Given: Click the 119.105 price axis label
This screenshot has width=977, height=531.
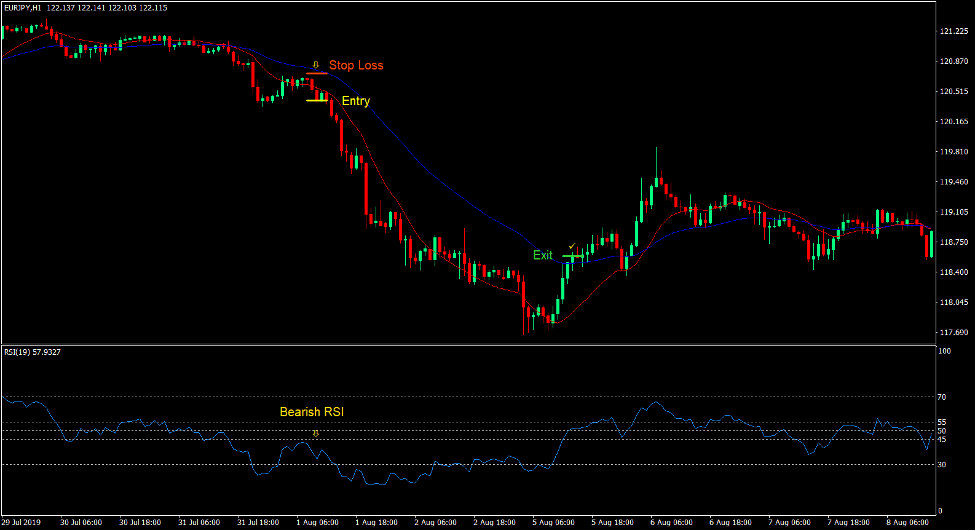Looking at the screenshot, I should 954,212.
